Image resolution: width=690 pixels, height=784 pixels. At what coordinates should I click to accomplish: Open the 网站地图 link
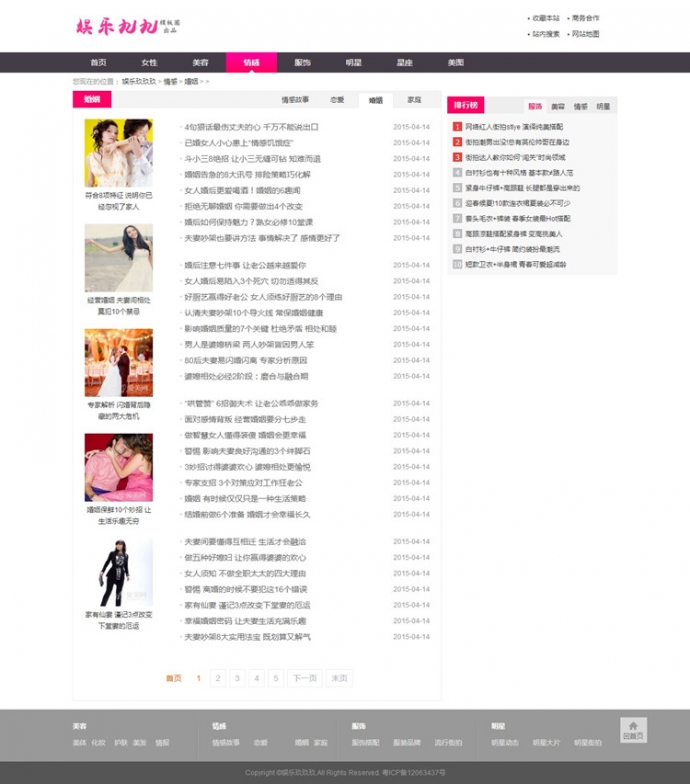(x=586, y=34)
